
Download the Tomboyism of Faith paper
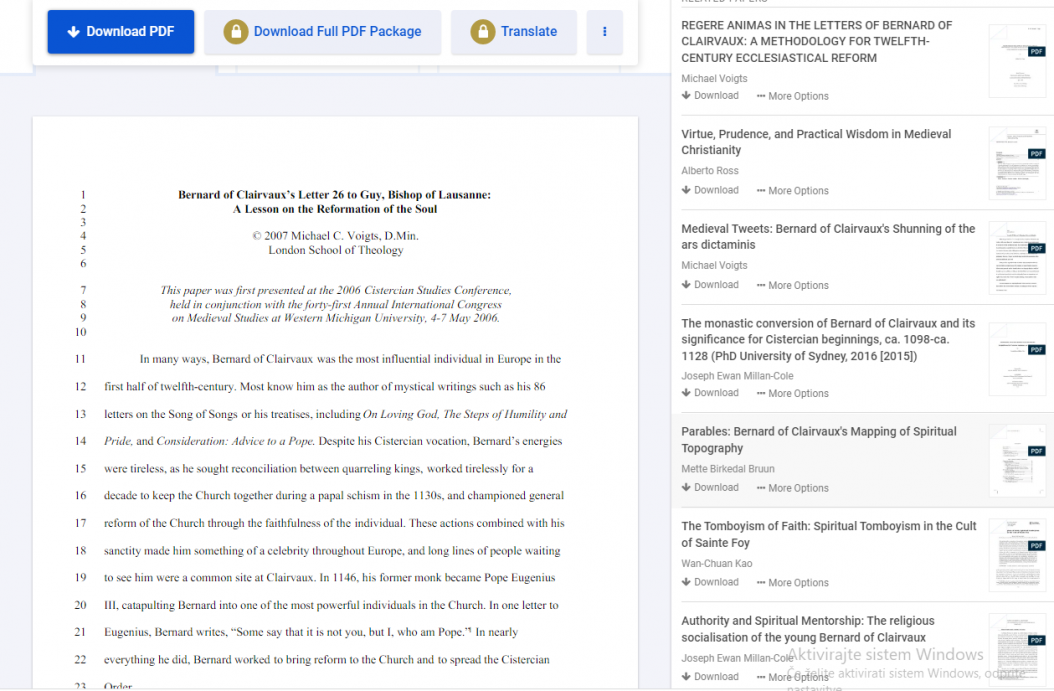tap(710, 583)
